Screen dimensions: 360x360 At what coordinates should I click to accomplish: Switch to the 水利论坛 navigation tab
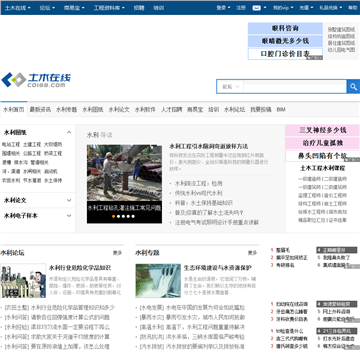(x=234, y=109)
